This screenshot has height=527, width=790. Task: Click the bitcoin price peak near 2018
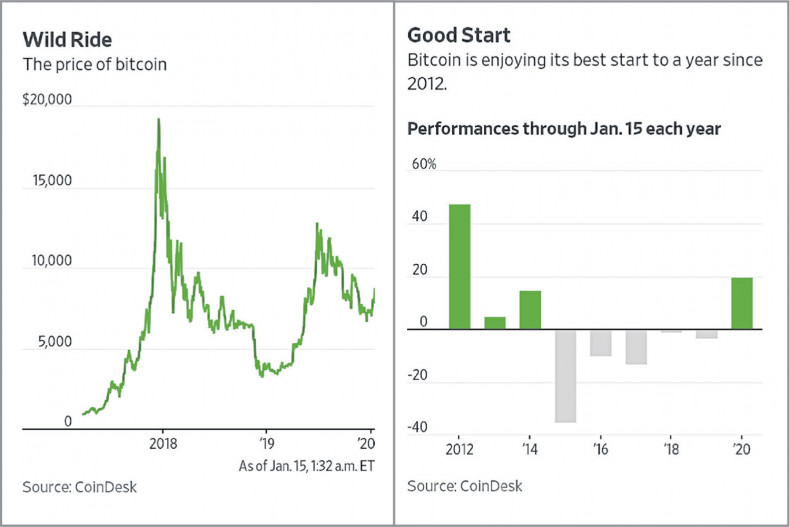point(158,121)
